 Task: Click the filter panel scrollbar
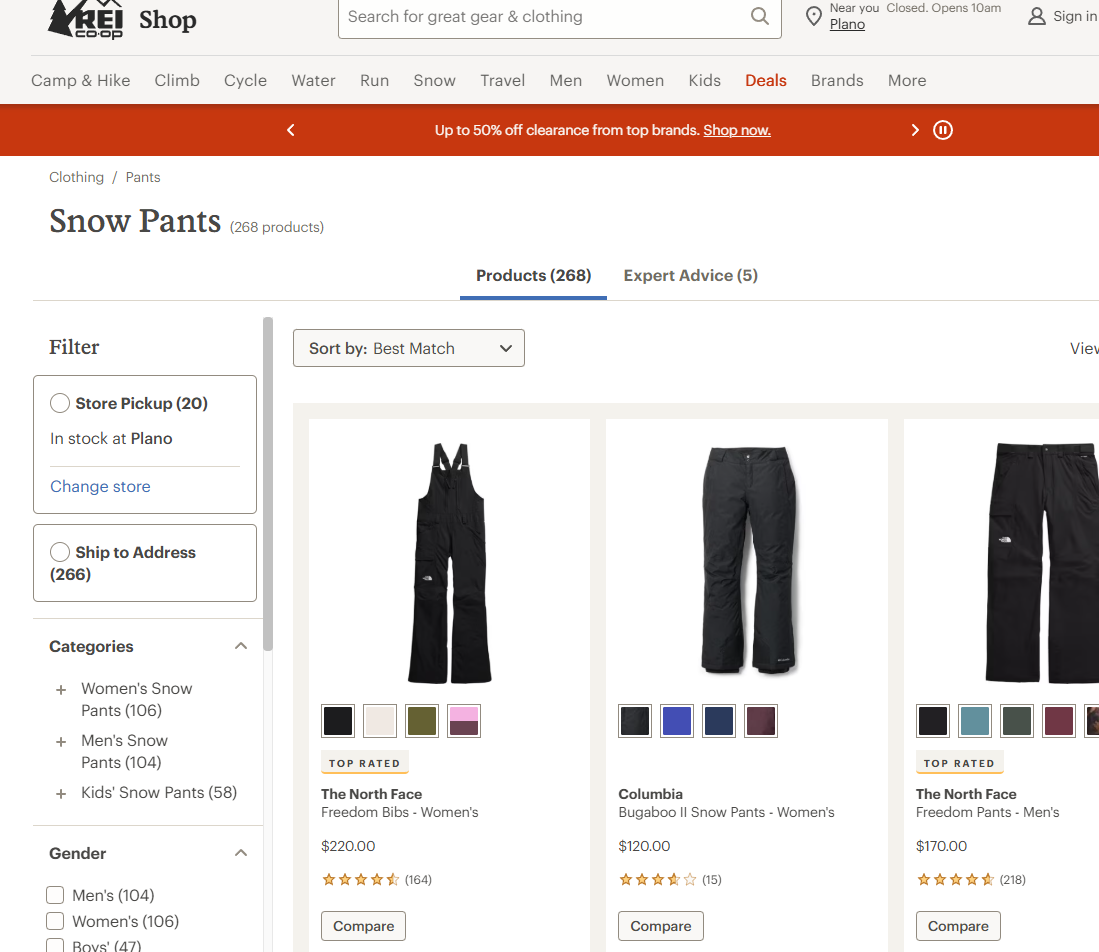268,484
